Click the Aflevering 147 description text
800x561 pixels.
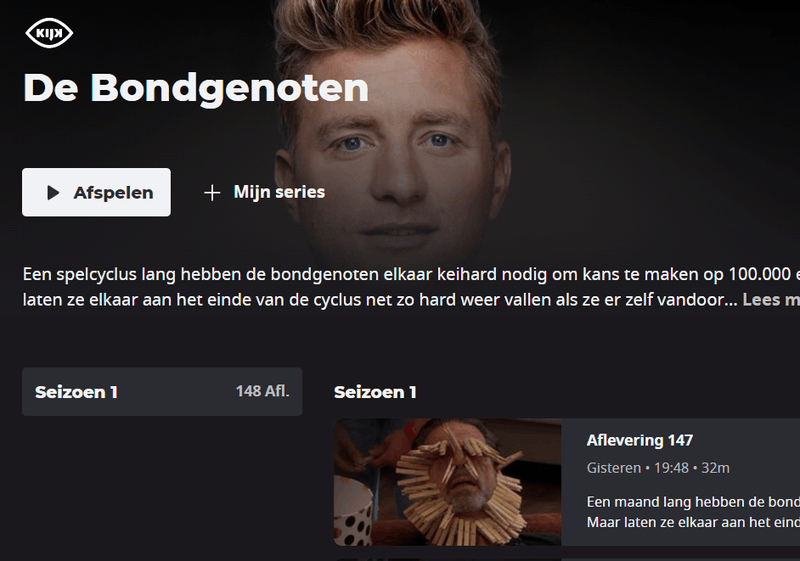[693, 512]
